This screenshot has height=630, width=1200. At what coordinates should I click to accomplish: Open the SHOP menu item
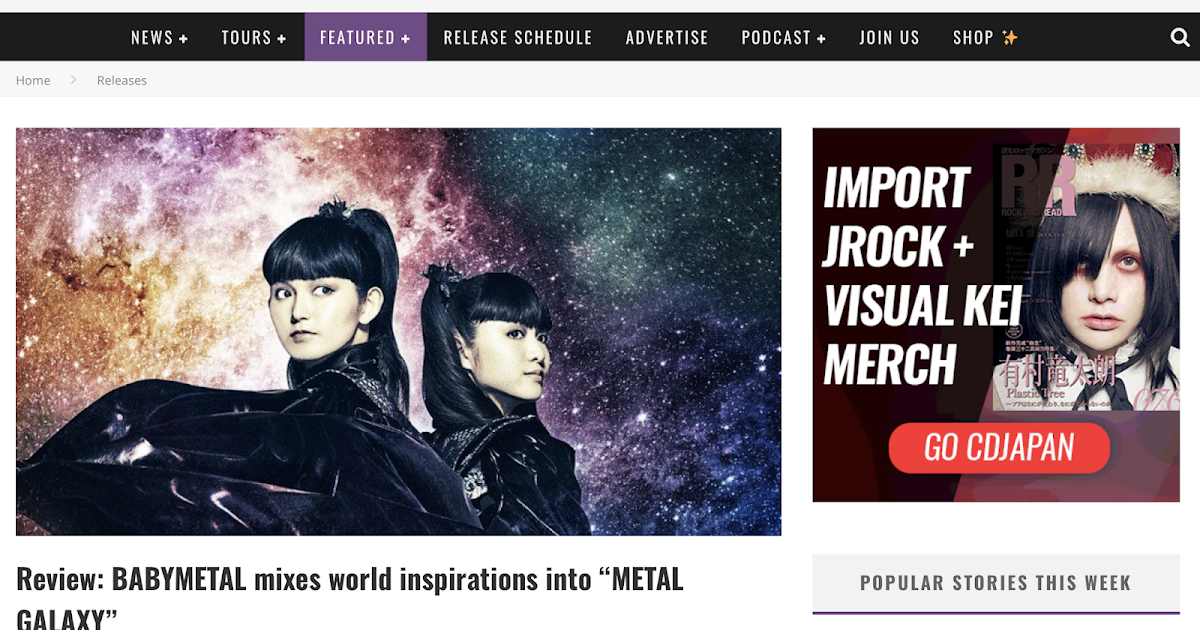pos(973,37)
